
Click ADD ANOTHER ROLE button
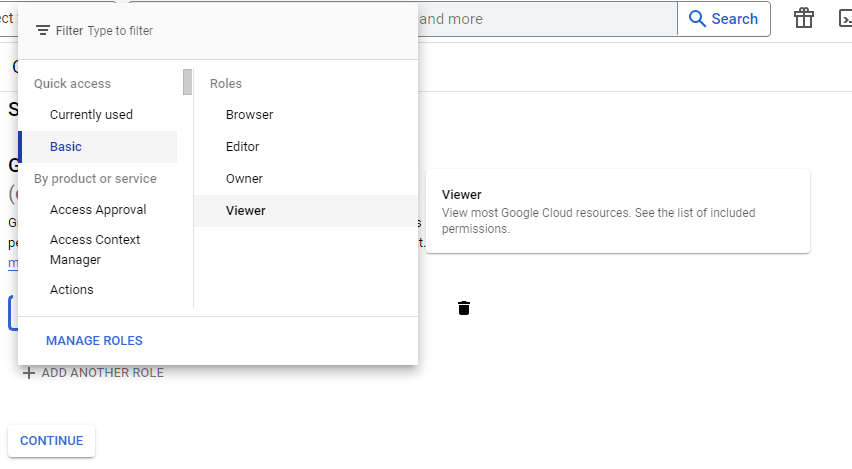coord(102,373)
